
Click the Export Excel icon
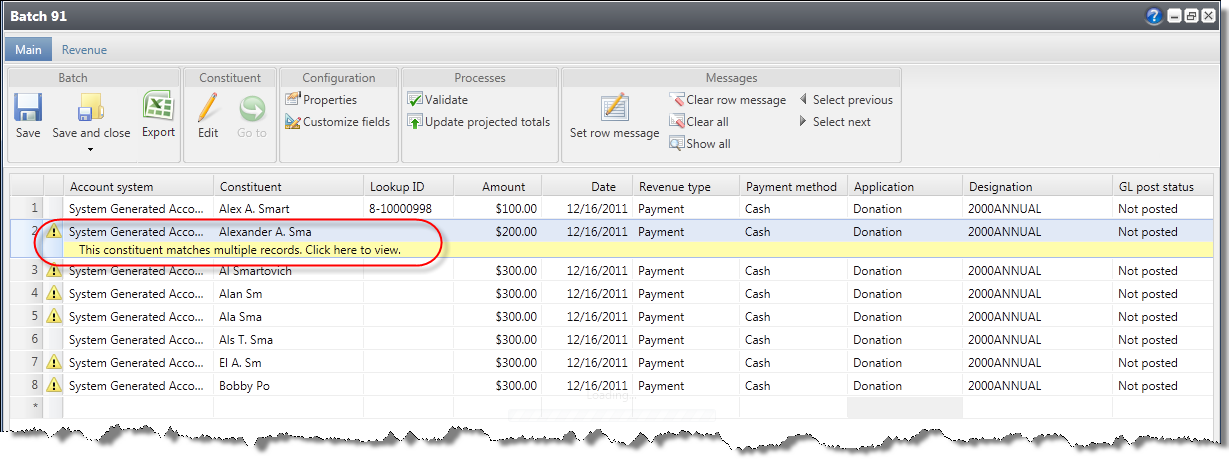coord(157,106)
